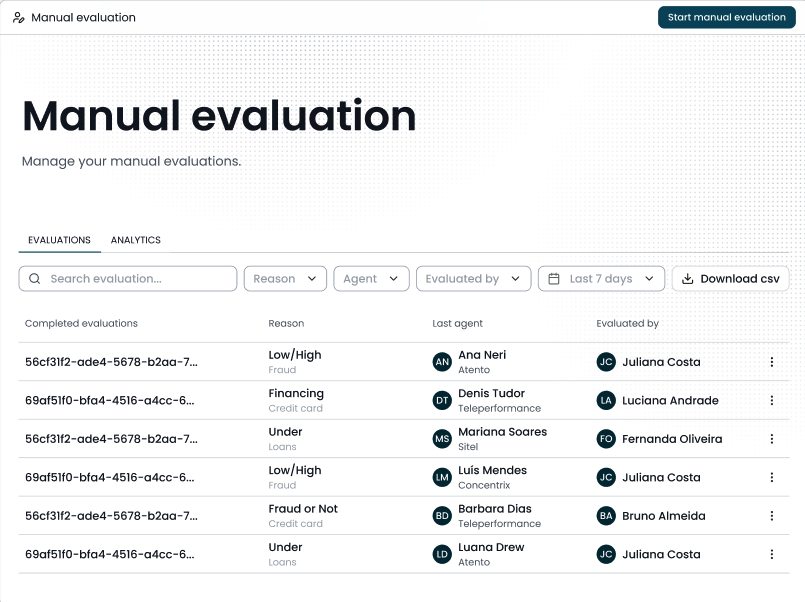Click the BA avatar for Bruno Almeida
This screenshot has height=602, width=805.
pos(606,516)
